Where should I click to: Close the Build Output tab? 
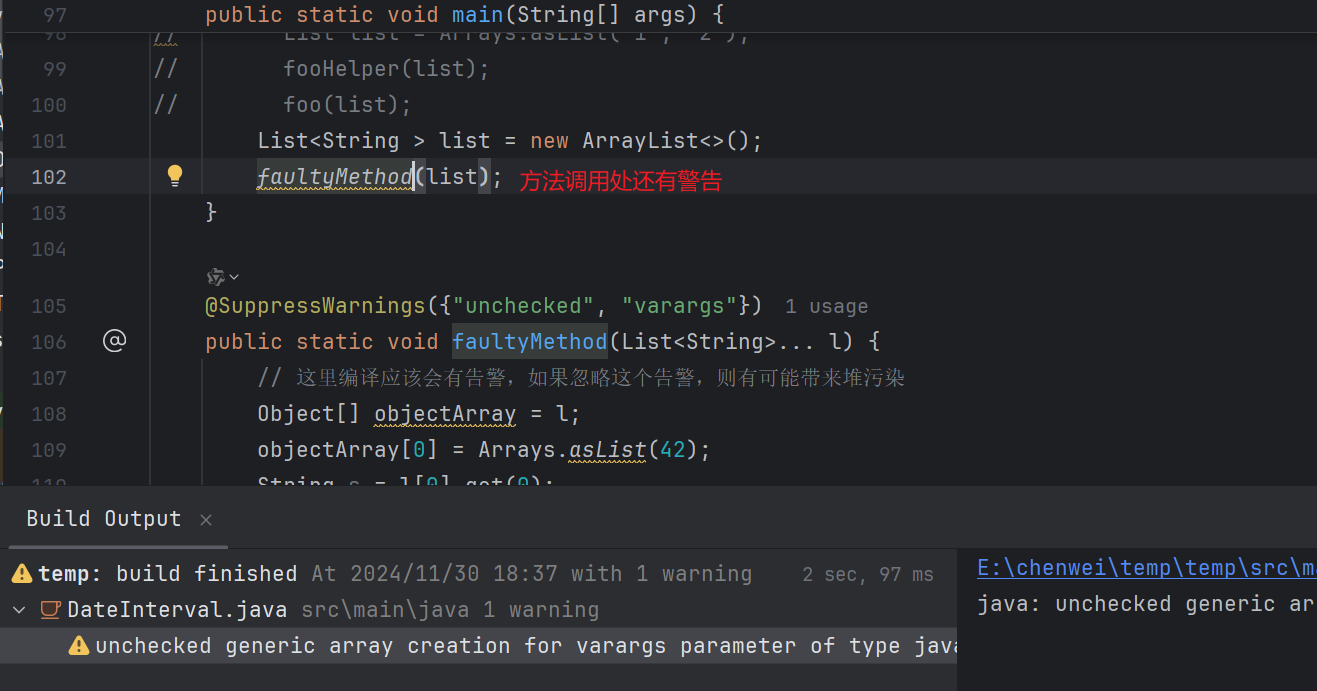click(206, 519)
